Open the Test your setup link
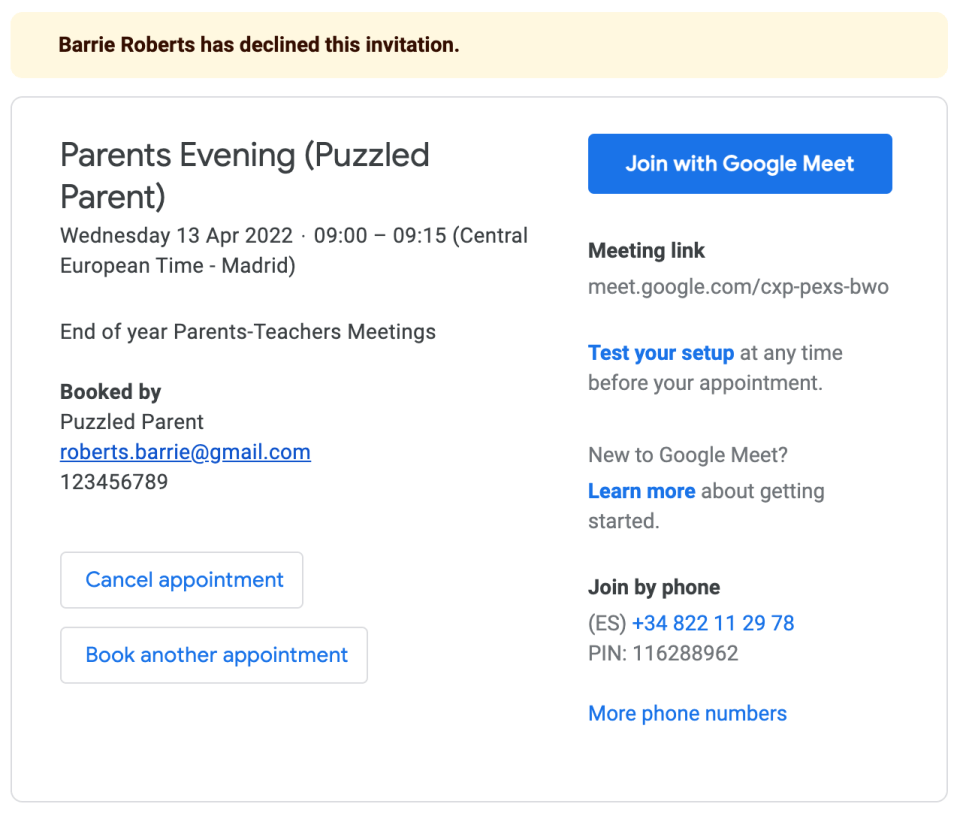 661,353
